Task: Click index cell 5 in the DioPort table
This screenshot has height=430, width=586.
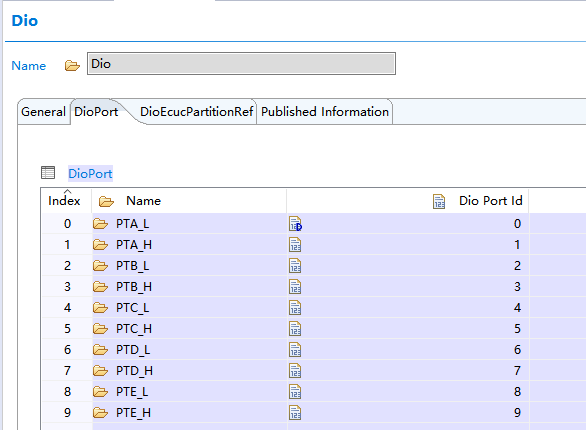Action: [x=67, y=328]
